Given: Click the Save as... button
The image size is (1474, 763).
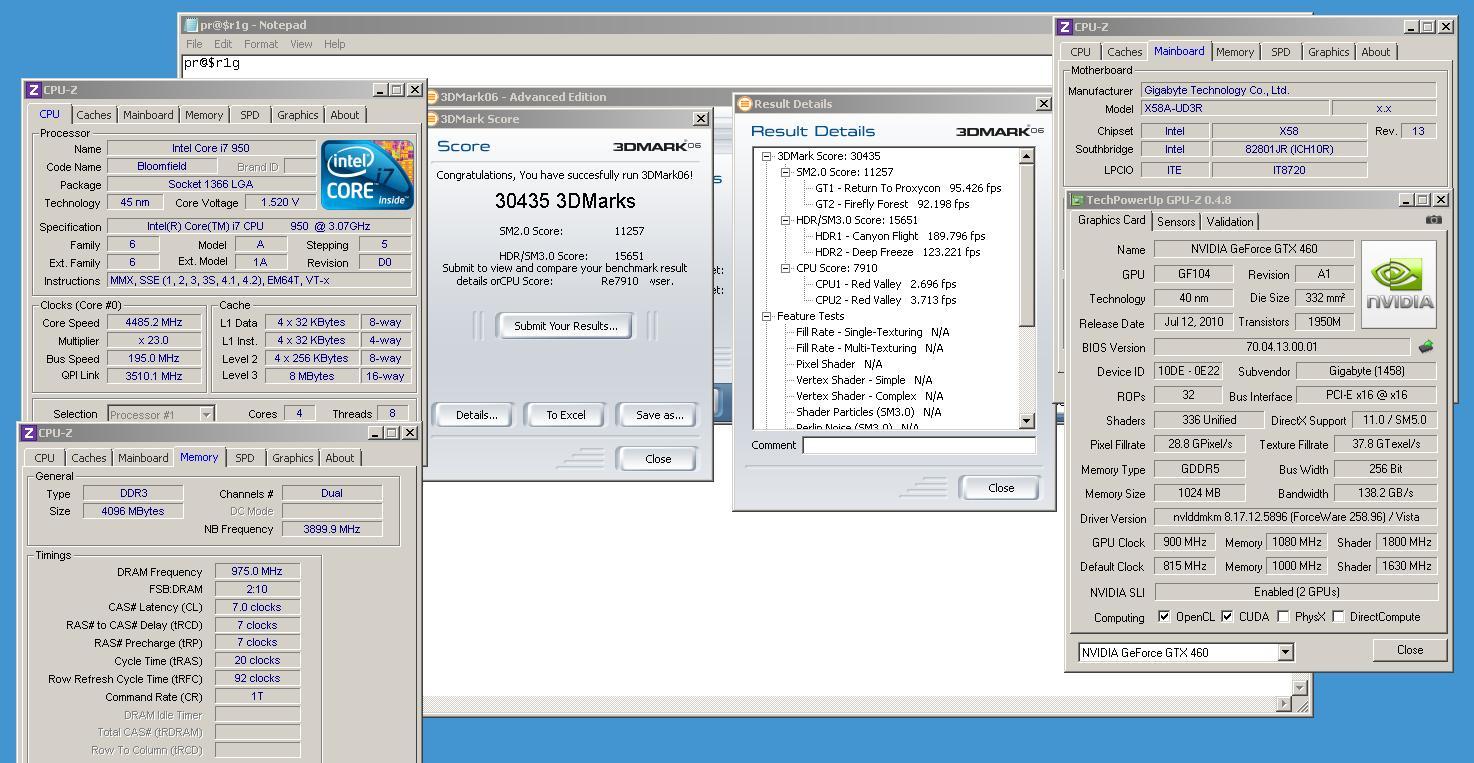Looking at the screenshot, I should (x=659, y=415).
